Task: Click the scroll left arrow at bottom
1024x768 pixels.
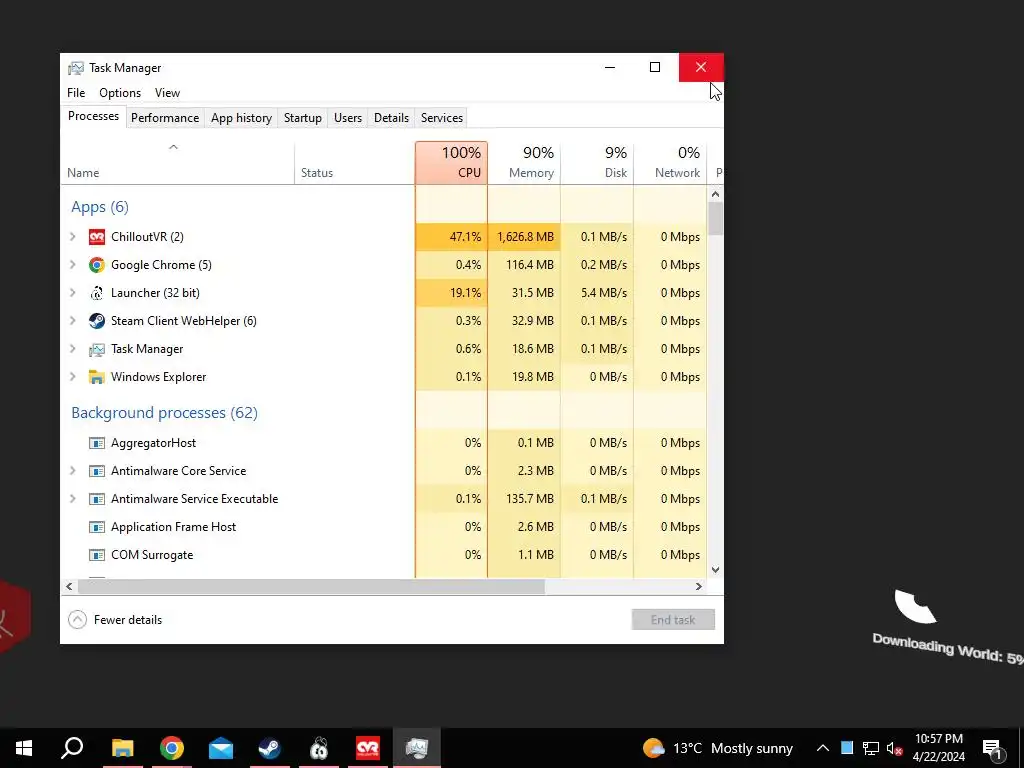Action: pyautogui.click(x=69, y=586)
